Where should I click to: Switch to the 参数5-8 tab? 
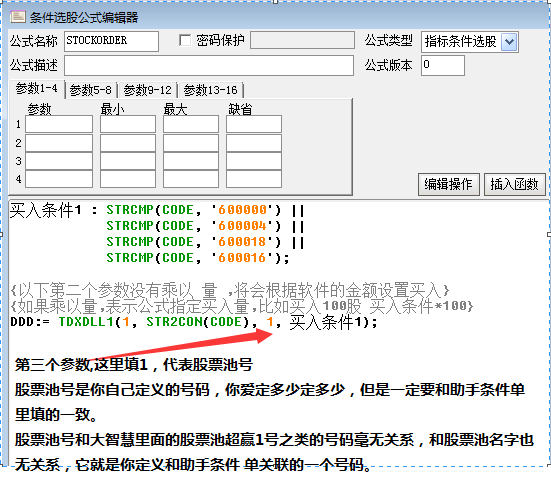(x=91, y=90)
